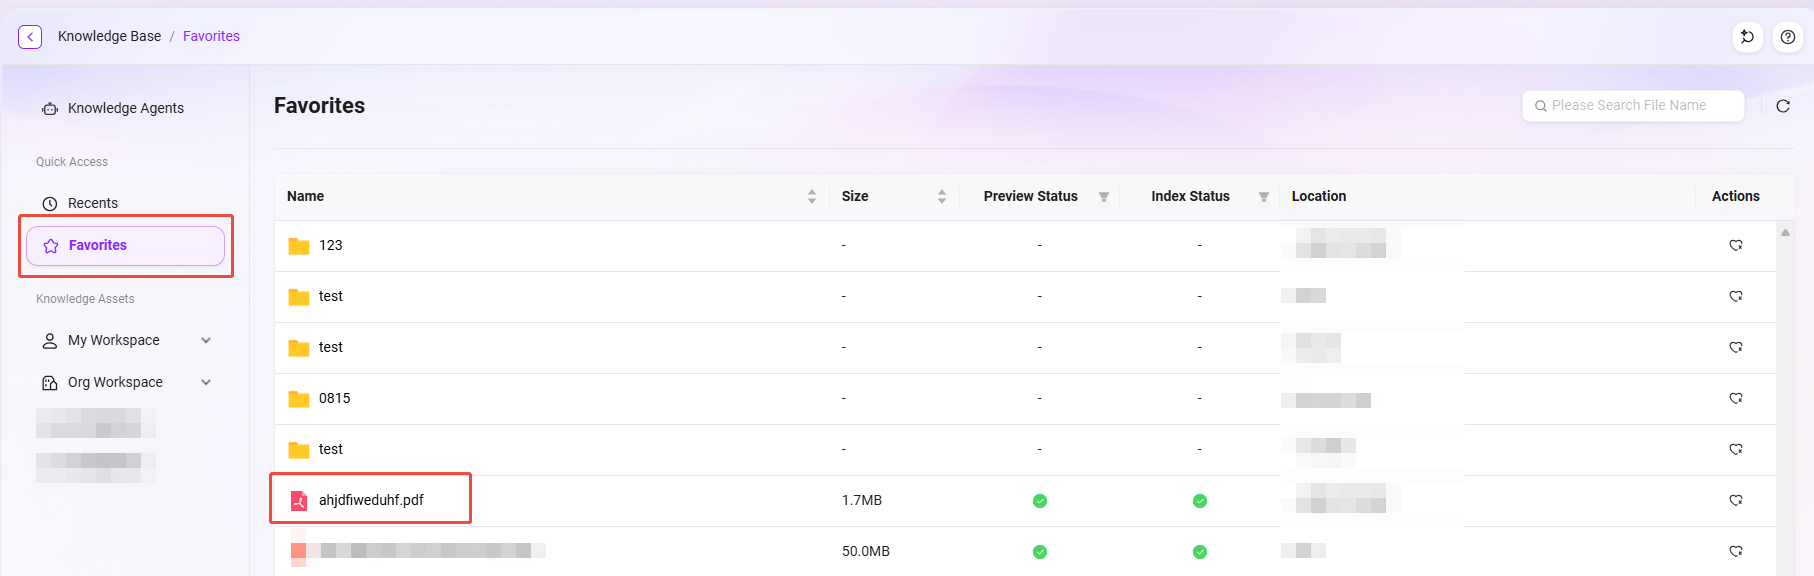Click the action icon for folder 0815
Image resolution: width=1814 pixels, height=576 pixels.
1736,398
